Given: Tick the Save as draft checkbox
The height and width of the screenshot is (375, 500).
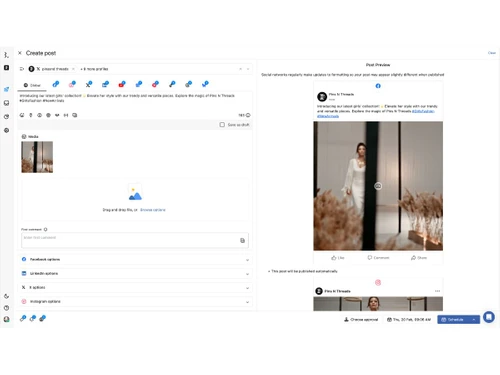Looking at the screenshot, I should tap(222, 125).
